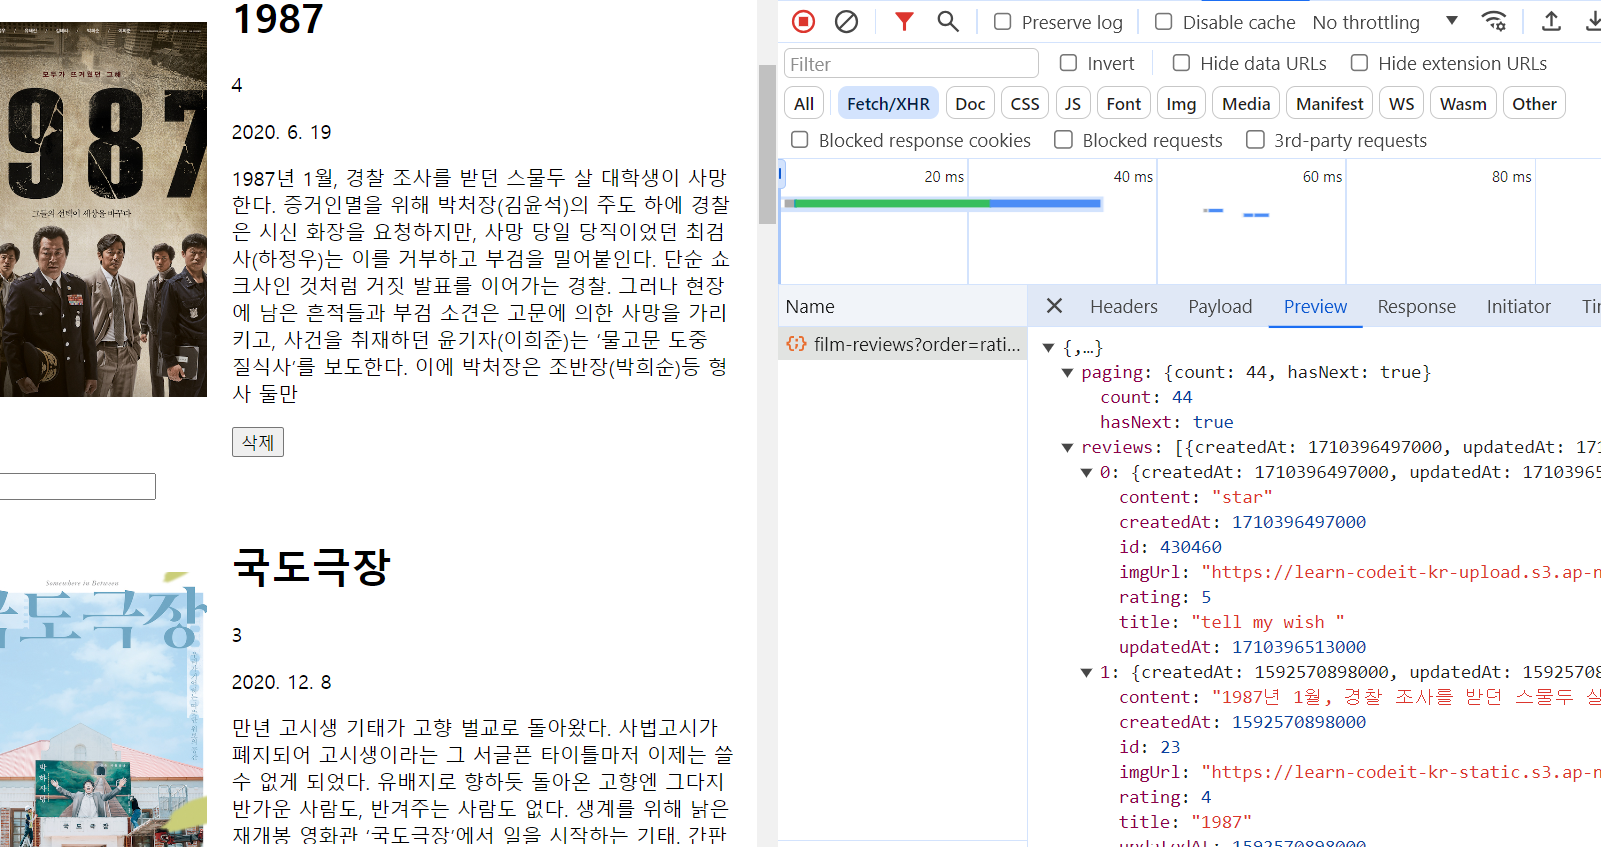Check Blocked response cookies
Screen dimensions: 1601x847
[x=800, y=140]
